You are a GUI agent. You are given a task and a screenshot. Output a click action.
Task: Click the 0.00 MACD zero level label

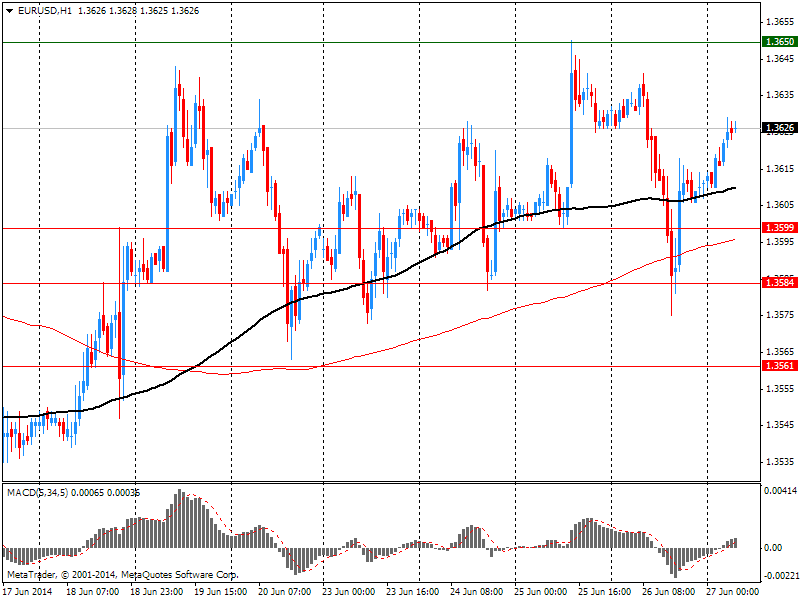773,548
